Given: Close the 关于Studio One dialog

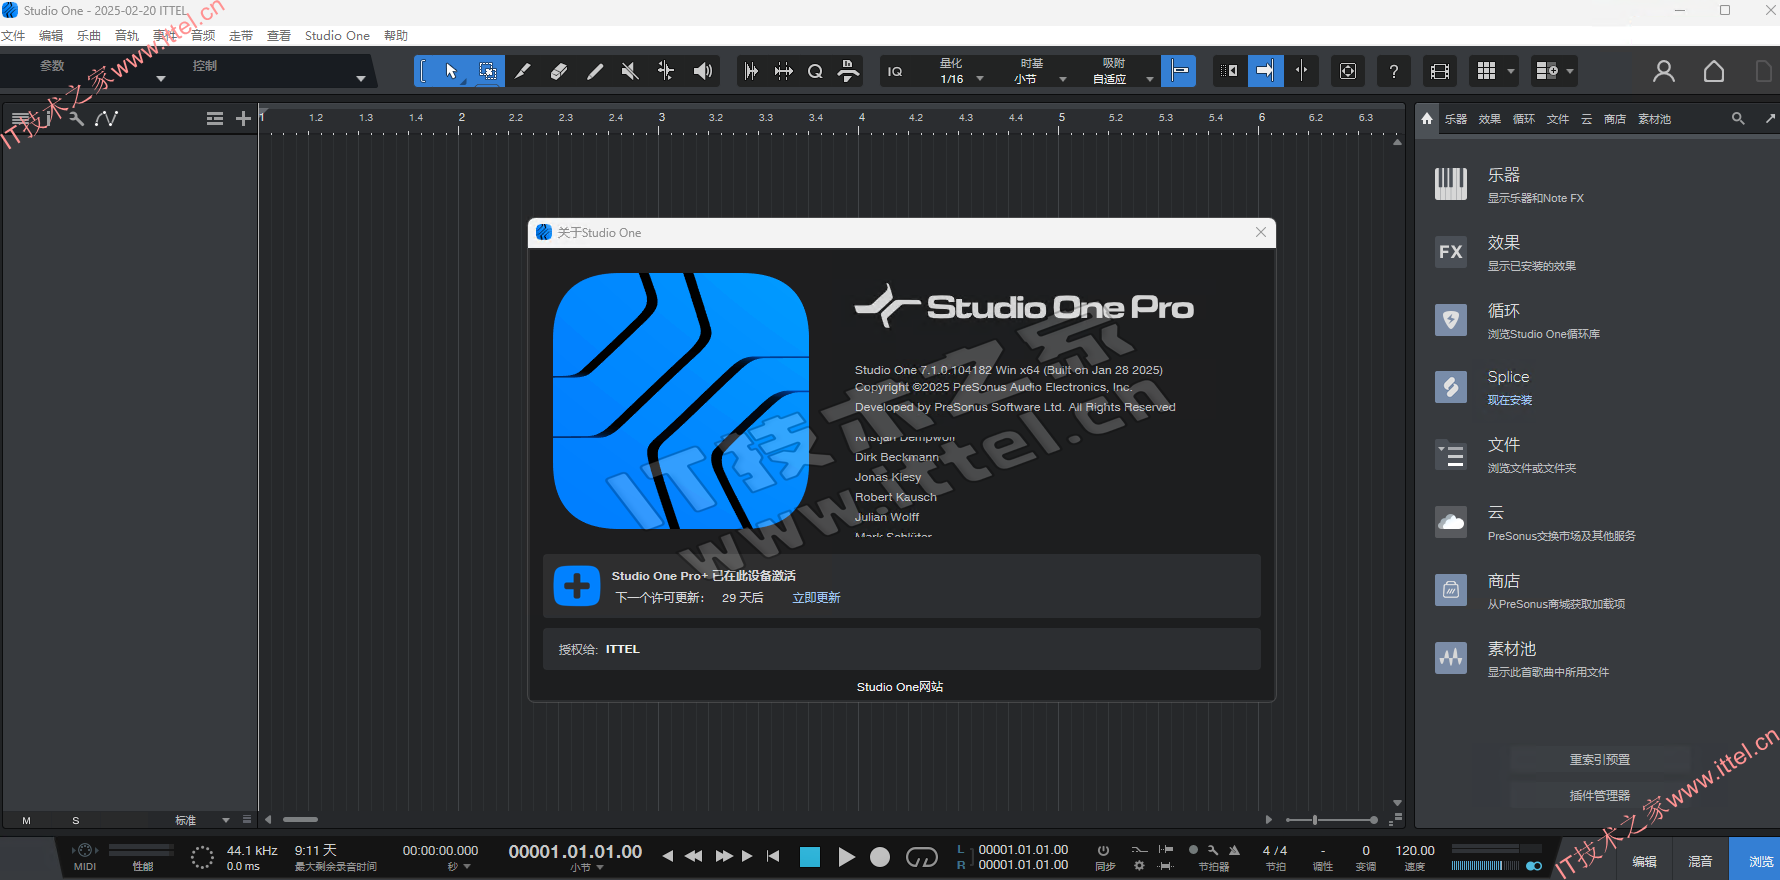Looking at the screenshot, I should 1261,232.
